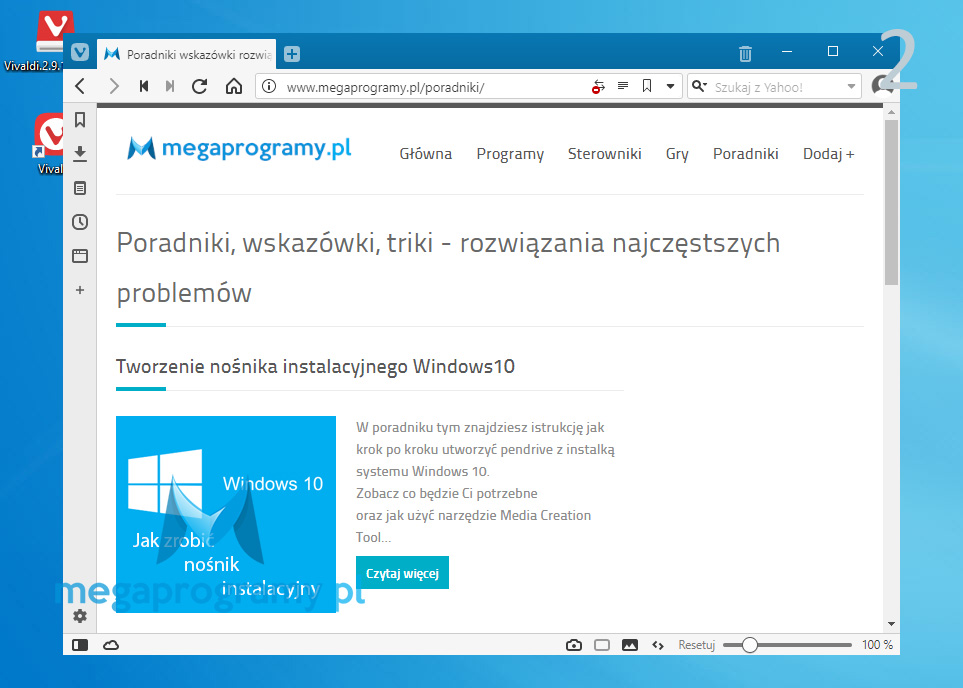This screenshot has width=963, height=688.
Task: Minimize the Vivaldi browser window
Action: [x=787, y=52]
